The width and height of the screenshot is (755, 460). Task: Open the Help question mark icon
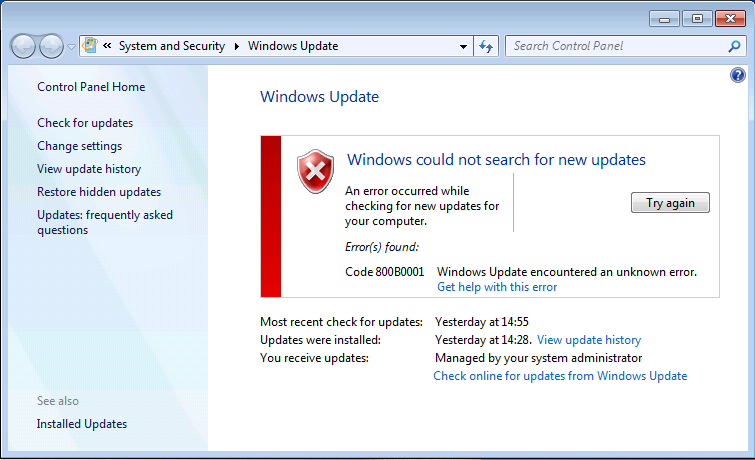click(737, 75)
